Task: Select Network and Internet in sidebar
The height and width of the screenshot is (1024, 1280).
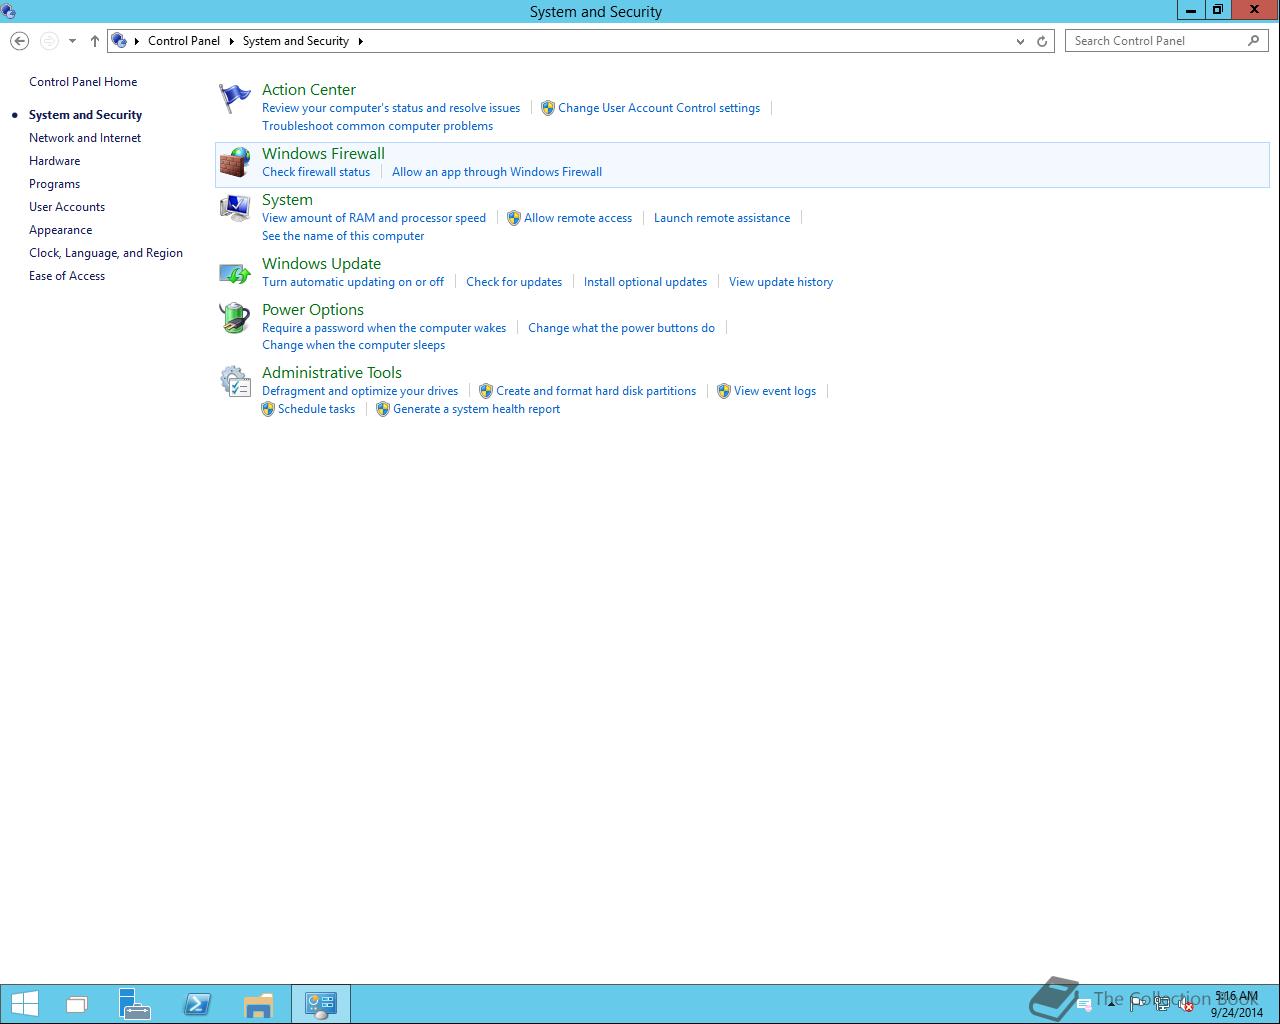Action: pos(85,138)
